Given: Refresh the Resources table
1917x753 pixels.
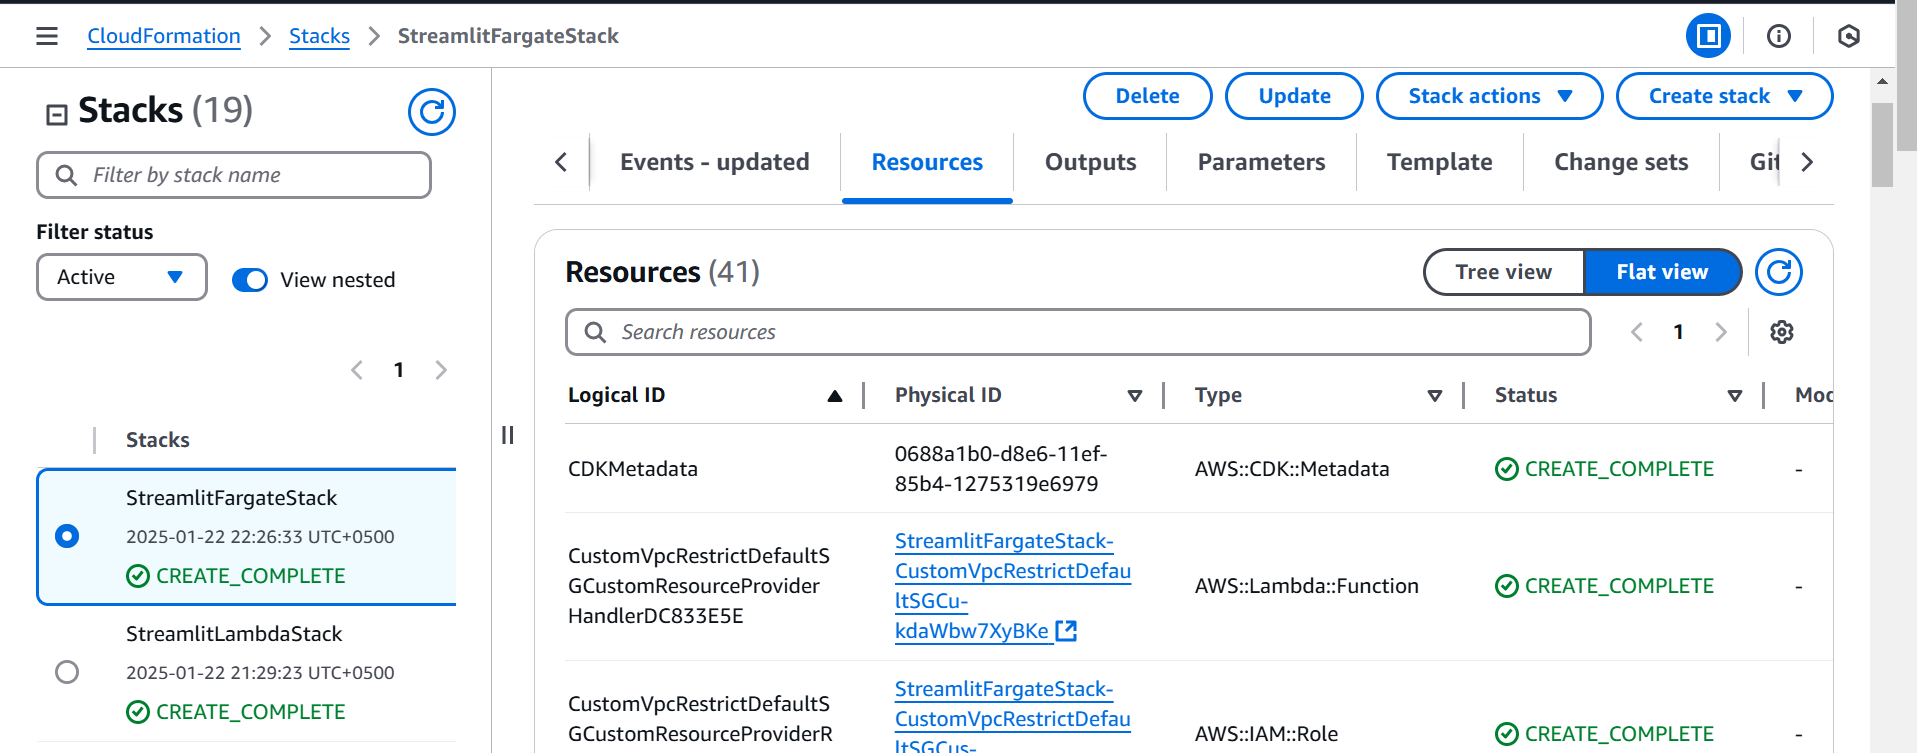Looking at the screenshot, I should [1779, 272].
